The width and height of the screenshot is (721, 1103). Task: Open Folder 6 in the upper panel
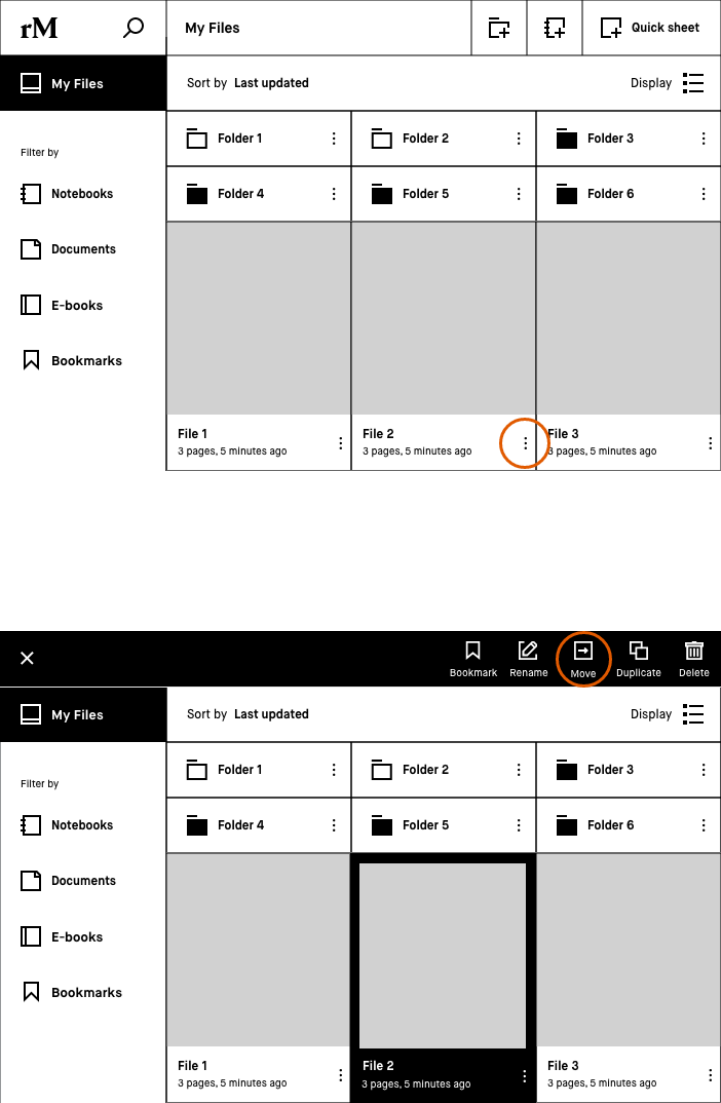628,194
